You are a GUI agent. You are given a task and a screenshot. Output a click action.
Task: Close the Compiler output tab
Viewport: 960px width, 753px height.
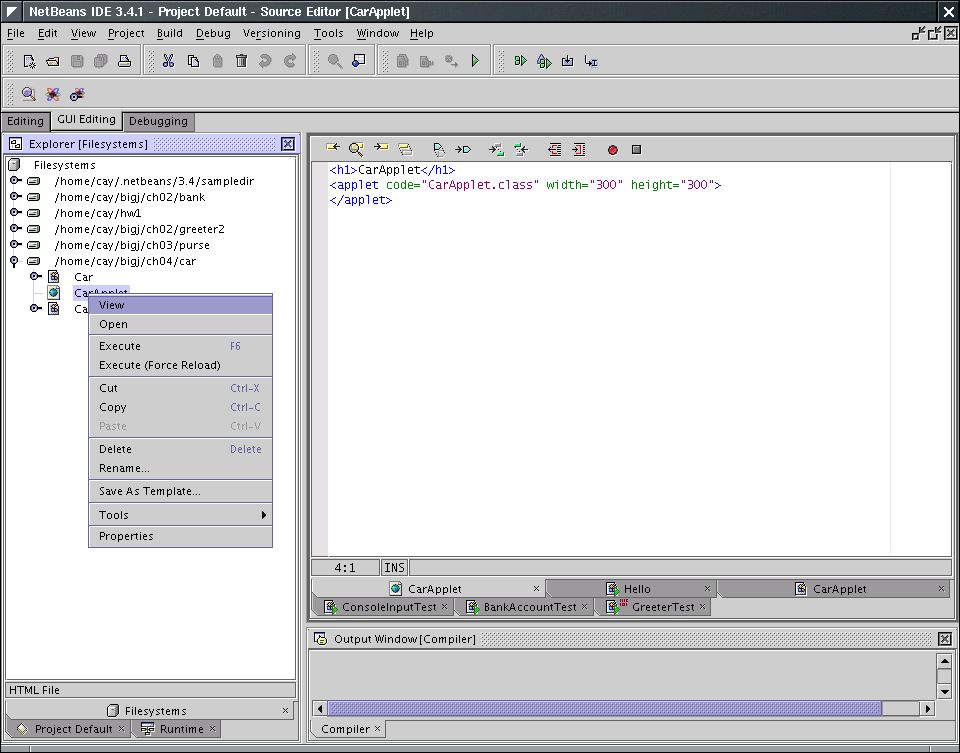pos(377,728)
